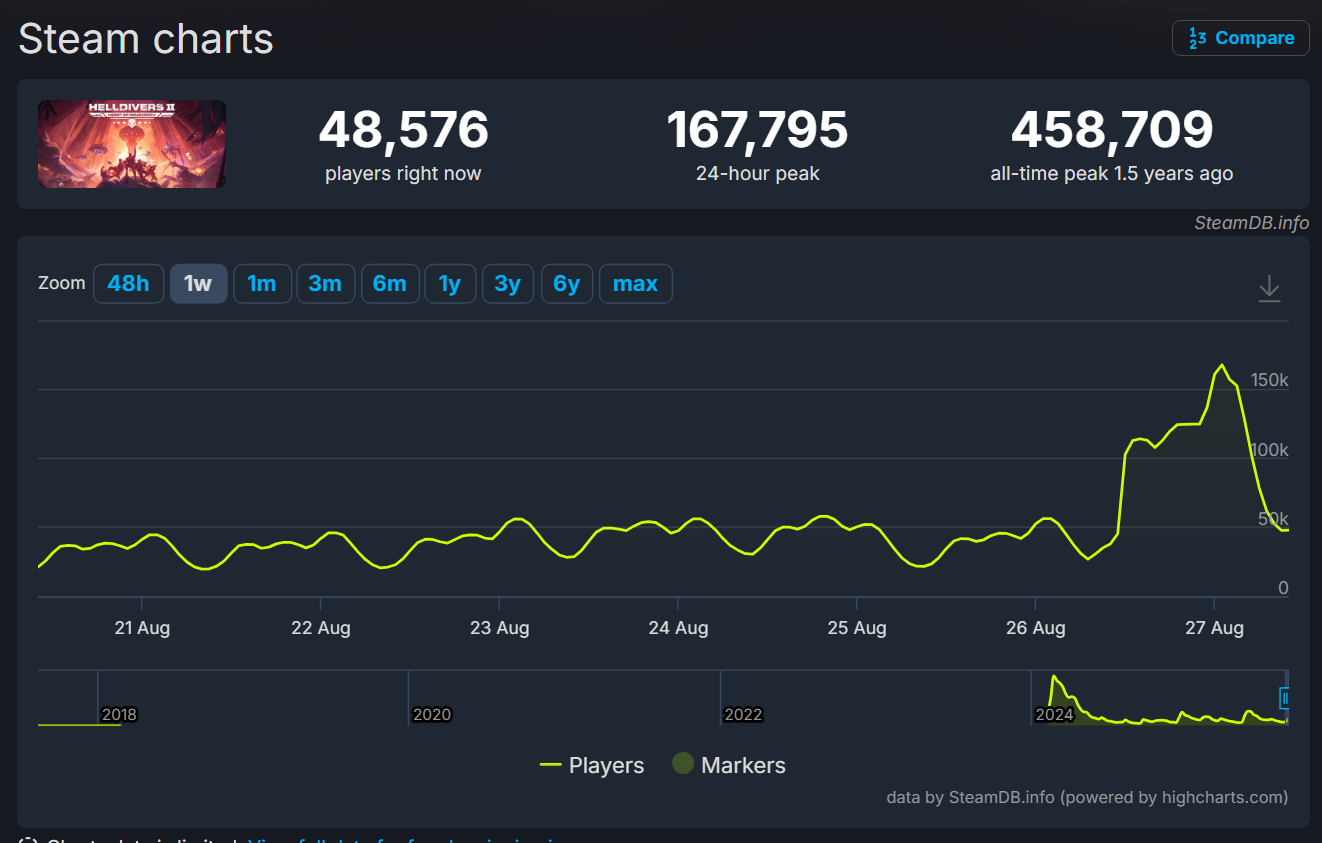The height and width of the screenshot is (843, 1322).
Task: Click the Helldivers II game banner thumbnail
Action: (132, 144)
